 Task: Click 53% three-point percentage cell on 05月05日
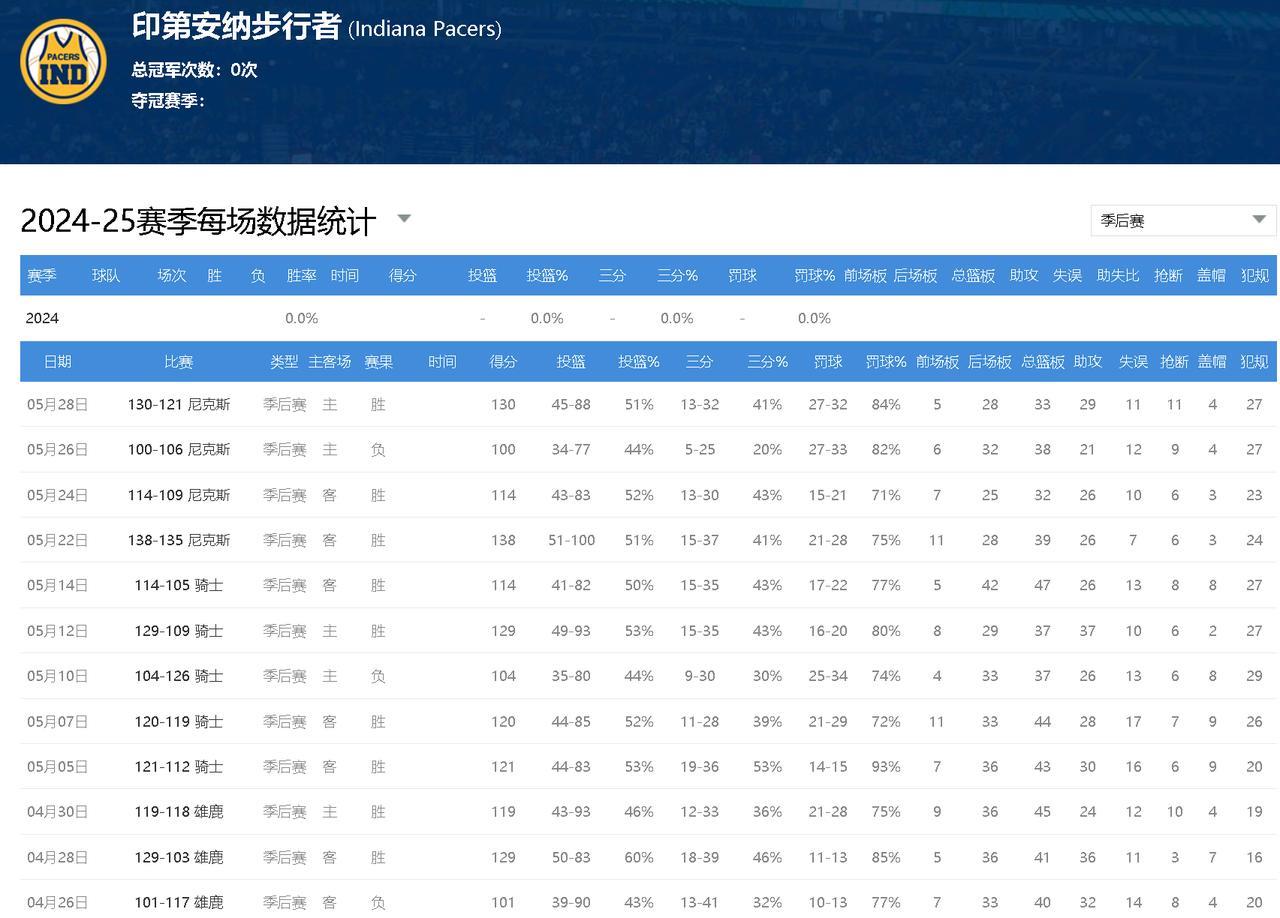767,767
